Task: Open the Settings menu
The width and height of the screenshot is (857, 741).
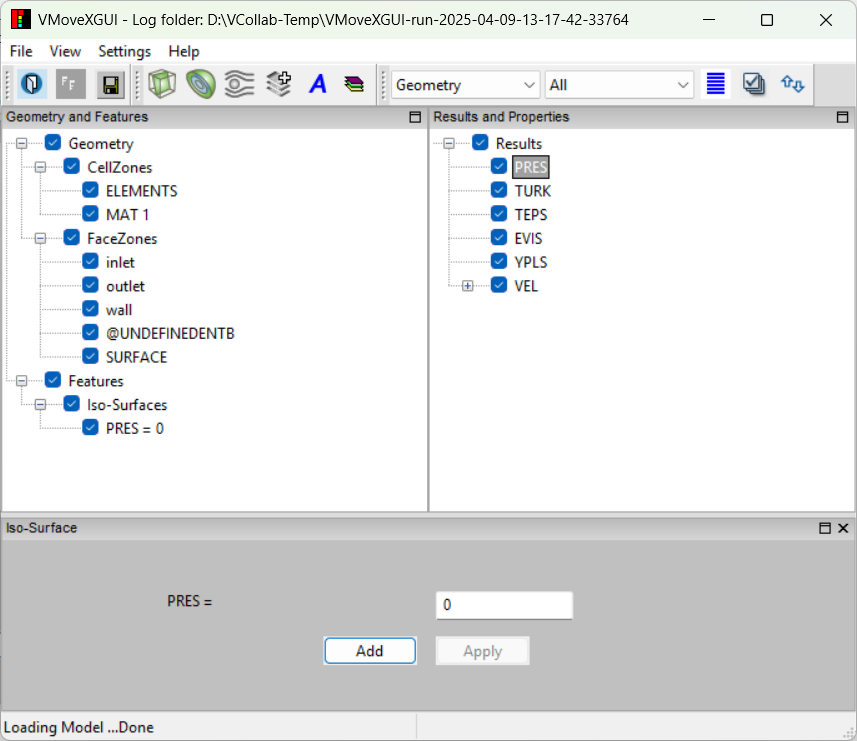Action: 125,51
